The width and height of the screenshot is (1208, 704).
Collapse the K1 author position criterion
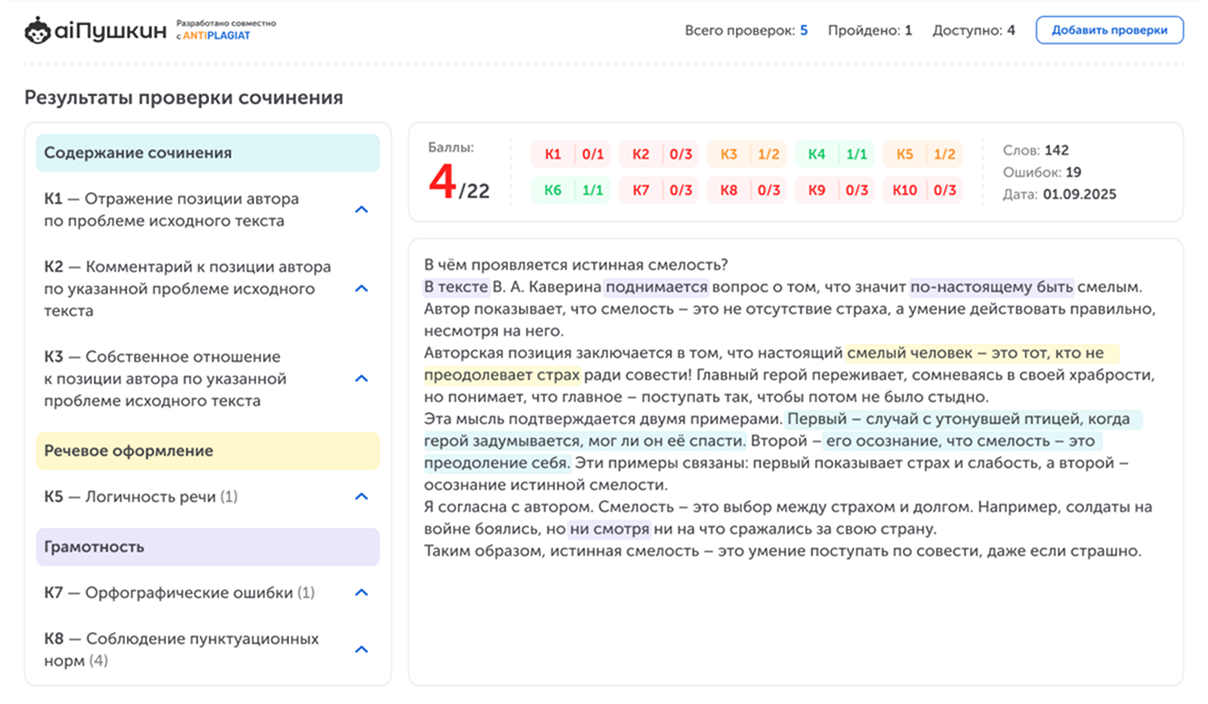(x=362, y=210)
